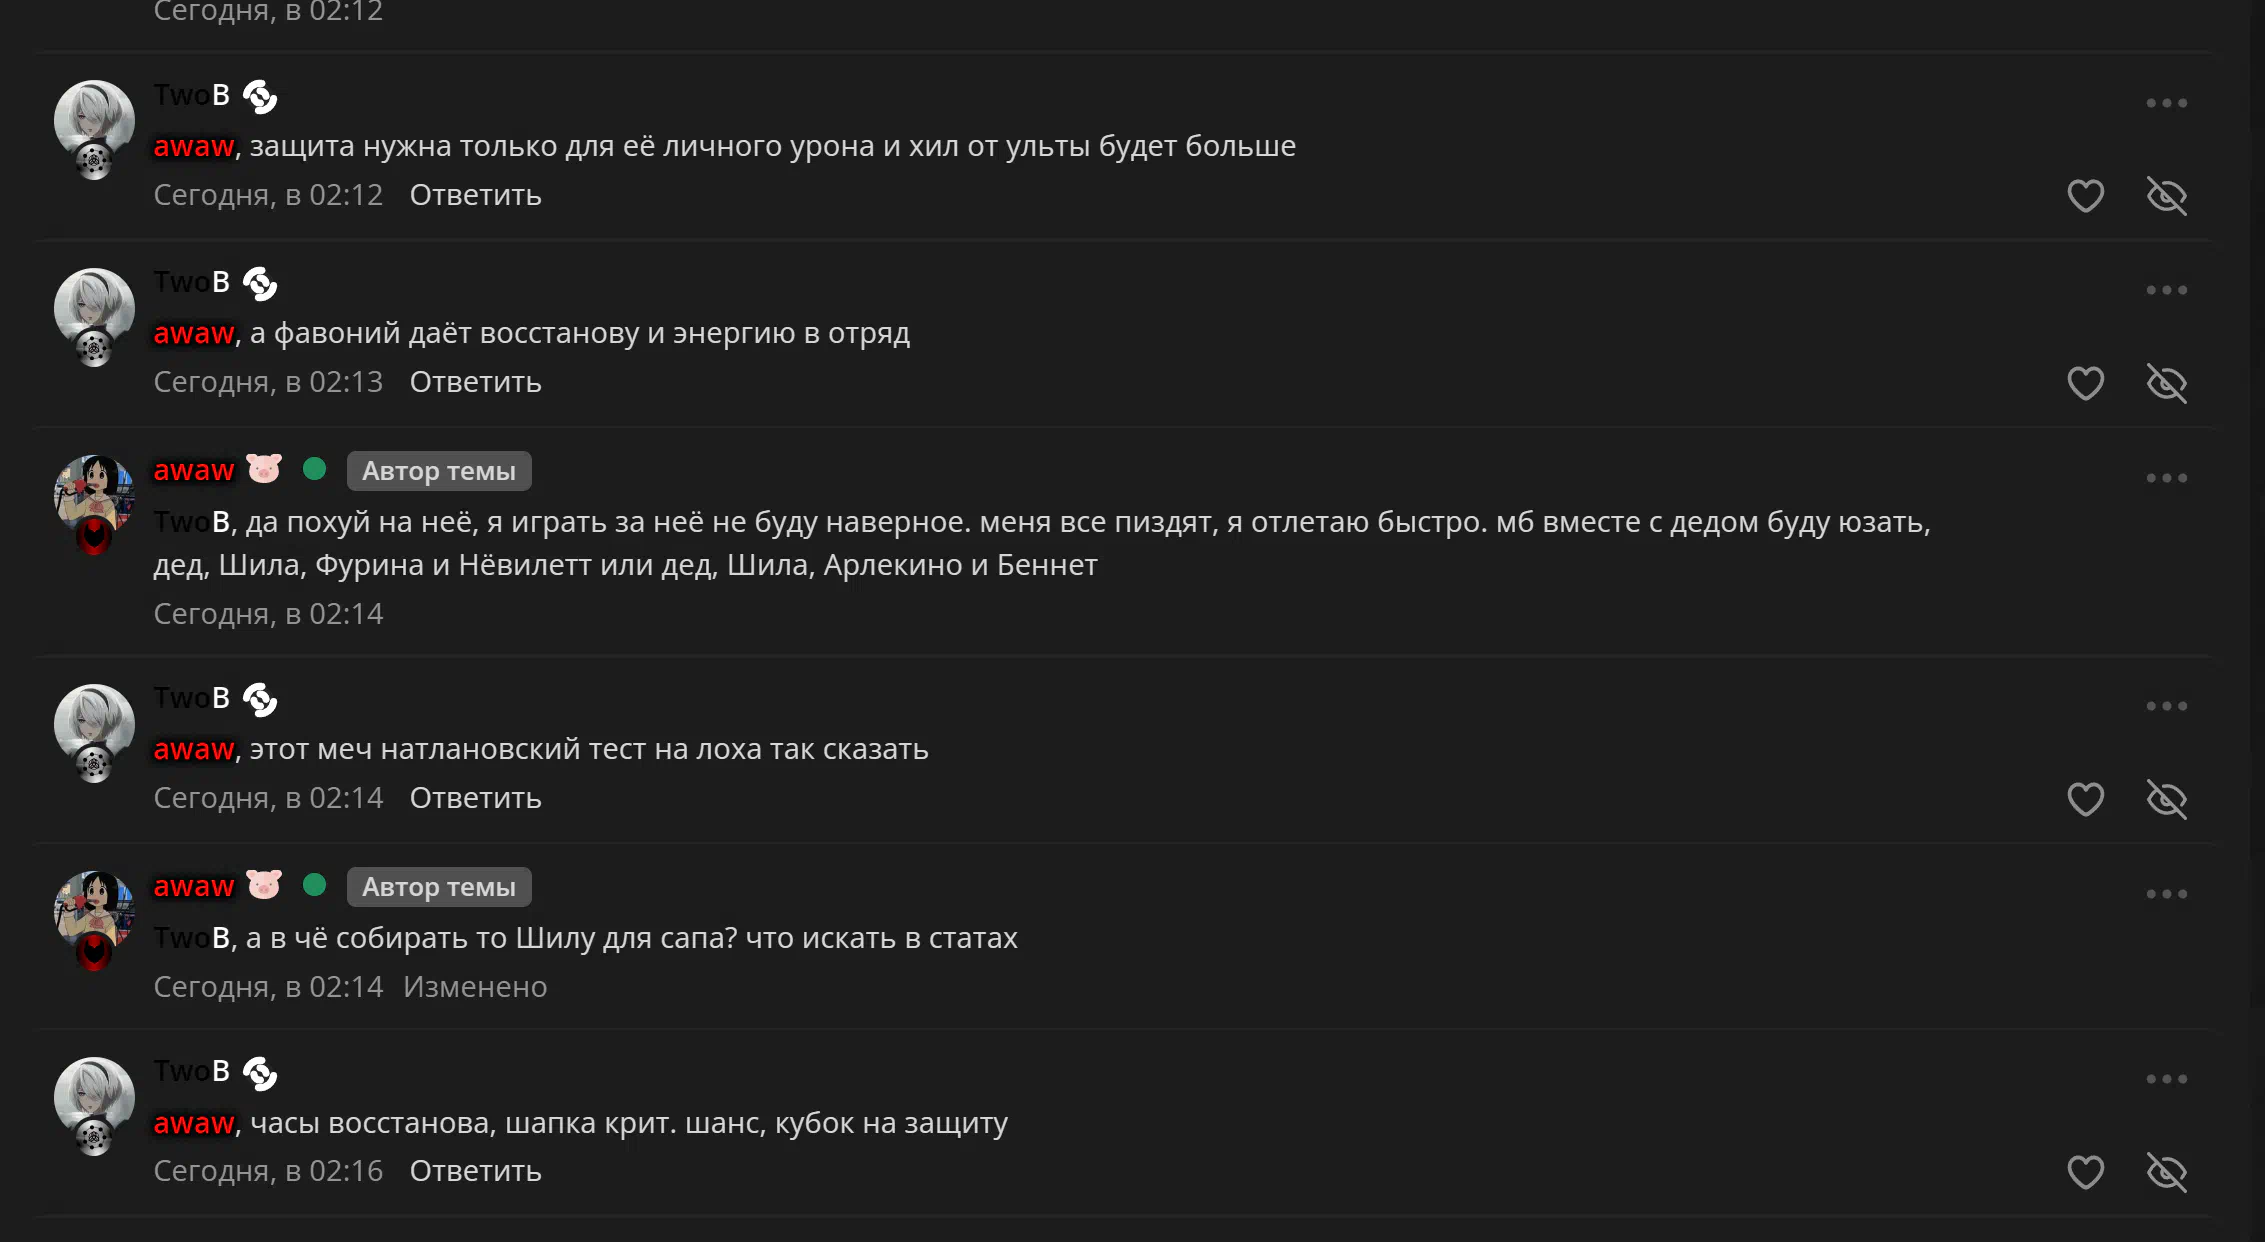Like the натлановский меч comment
Image resolution: width=2265 pixels, height=1242 pixels.
tap(2085, 799)
